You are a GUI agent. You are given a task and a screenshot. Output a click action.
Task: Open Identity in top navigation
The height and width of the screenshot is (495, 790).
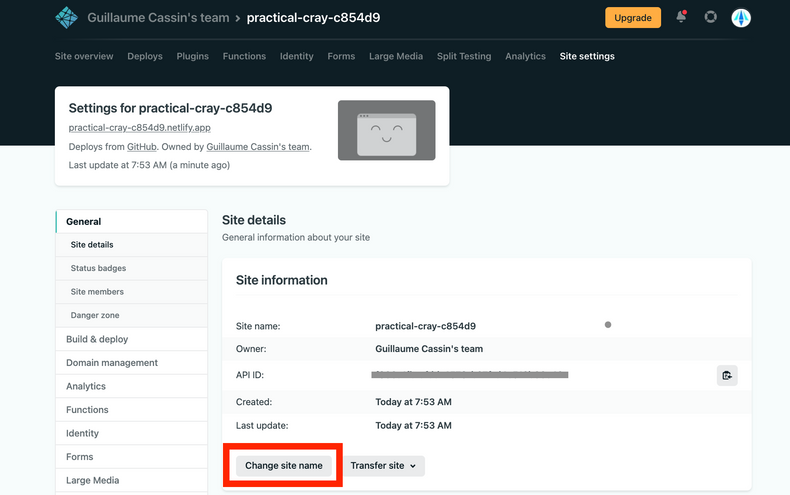pyautogui.click(x=297, y=56)
